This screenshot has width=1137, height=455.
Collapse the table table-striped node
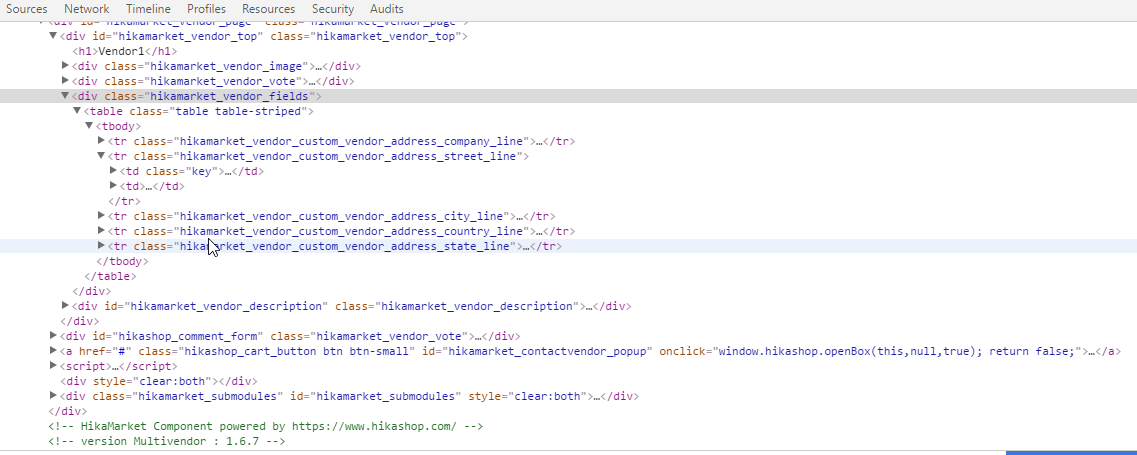click(x=78, y=111)
